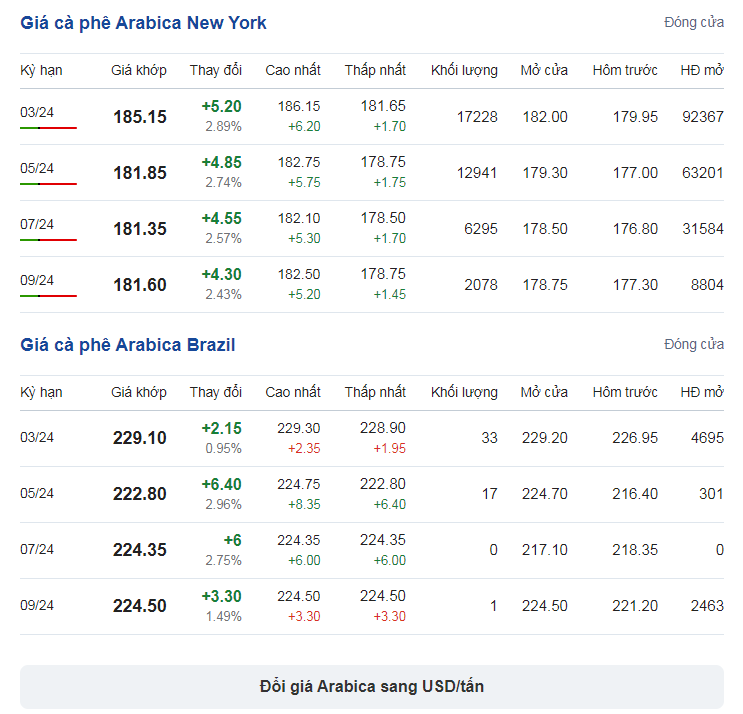Click the 222.80 matched price for 05/24

click(x=140, y=494)
